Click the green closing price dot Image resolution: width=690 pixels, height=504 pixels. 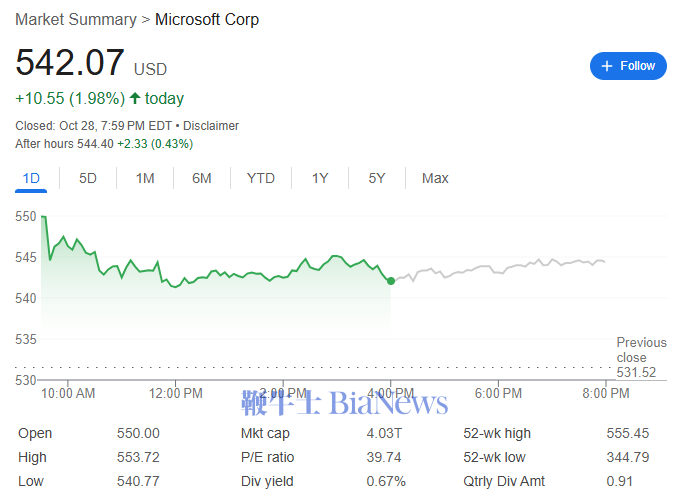coord(390,281)
